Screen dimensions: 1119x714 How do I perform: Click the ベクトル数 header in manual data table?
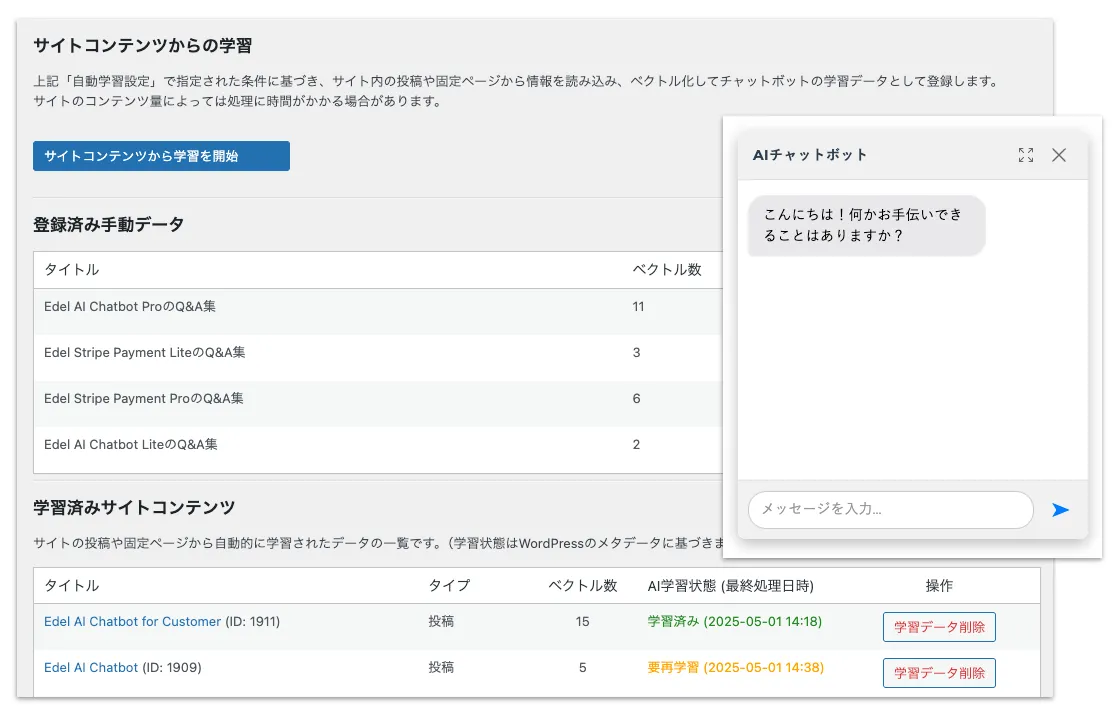coord(667,269)
